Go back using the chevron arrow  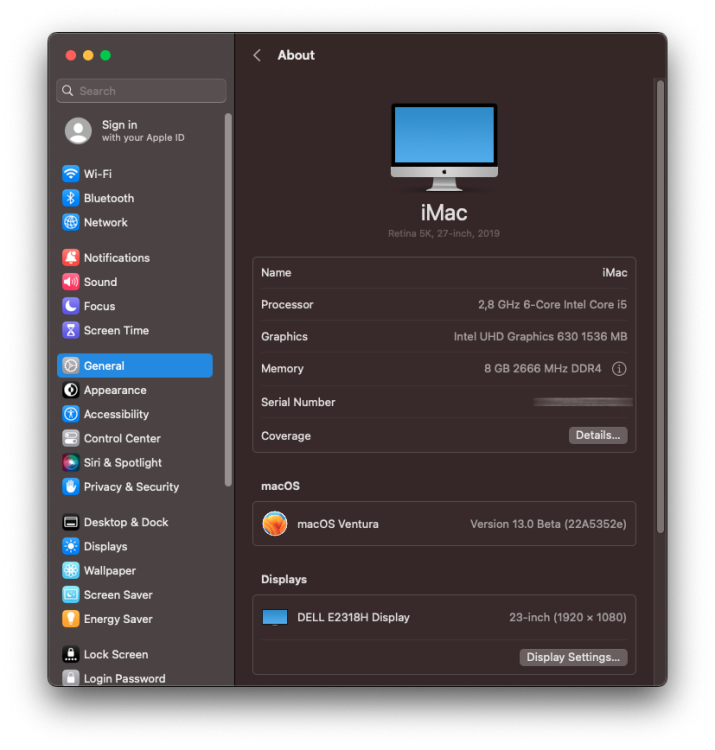(x=257, y=55)
